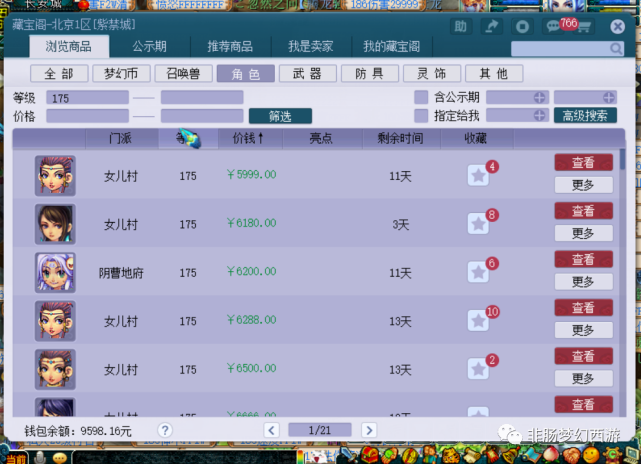Click the 筛选 filter button

[280, 116]
